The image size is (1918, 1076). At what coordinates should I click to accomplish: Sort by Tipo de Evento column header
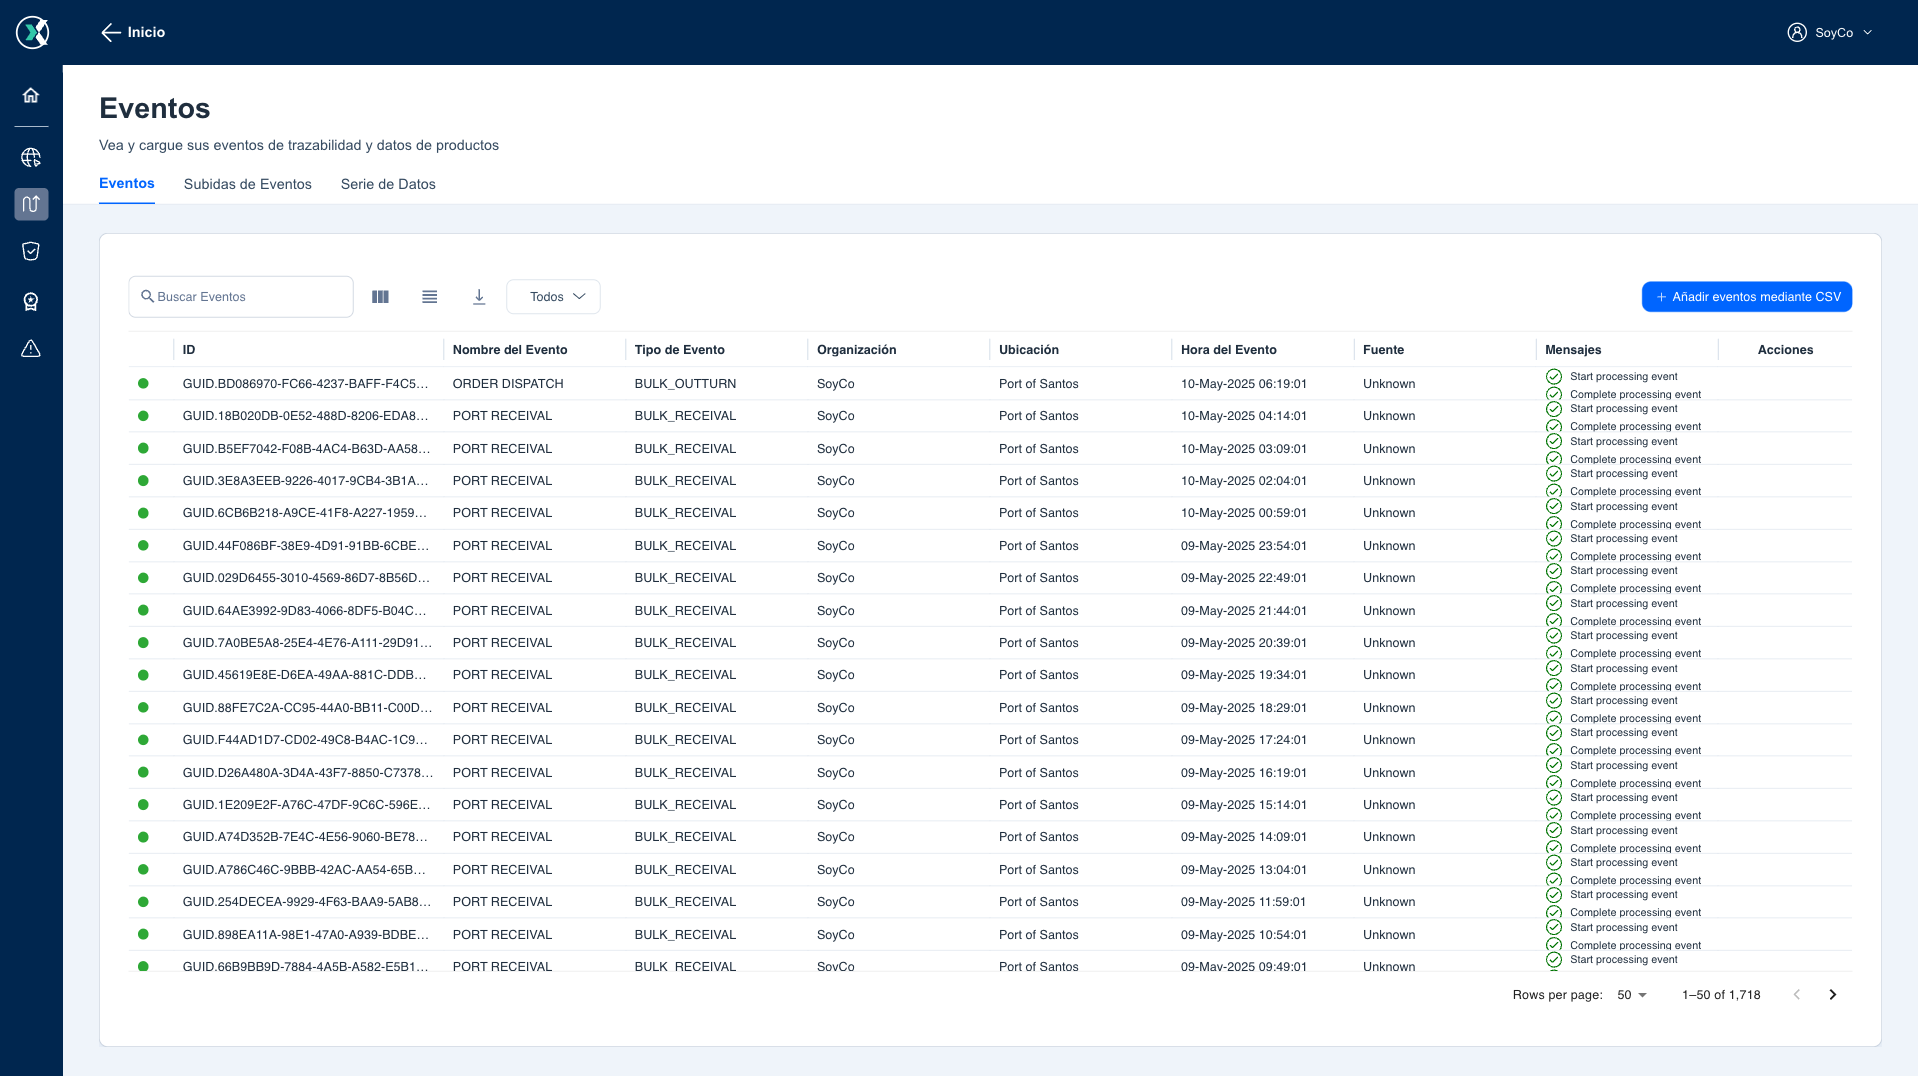(x=680, y=350)
